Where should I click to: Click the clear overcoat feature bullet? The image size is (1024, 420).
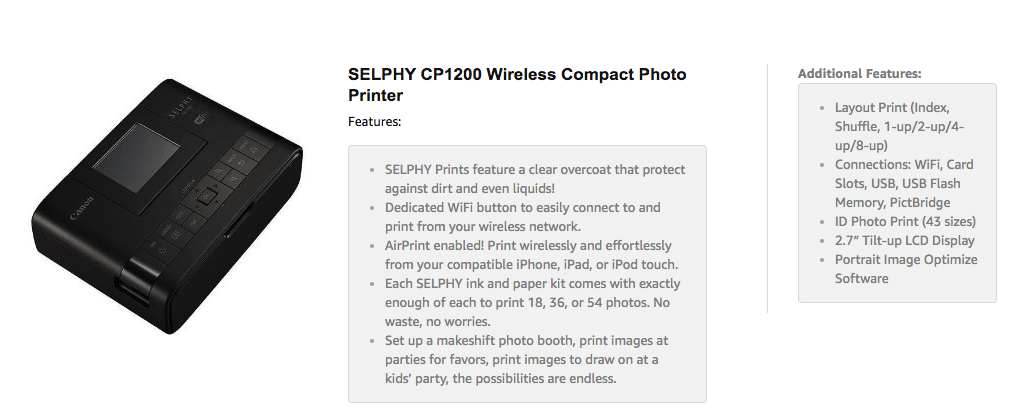click(x=535, y=179)
